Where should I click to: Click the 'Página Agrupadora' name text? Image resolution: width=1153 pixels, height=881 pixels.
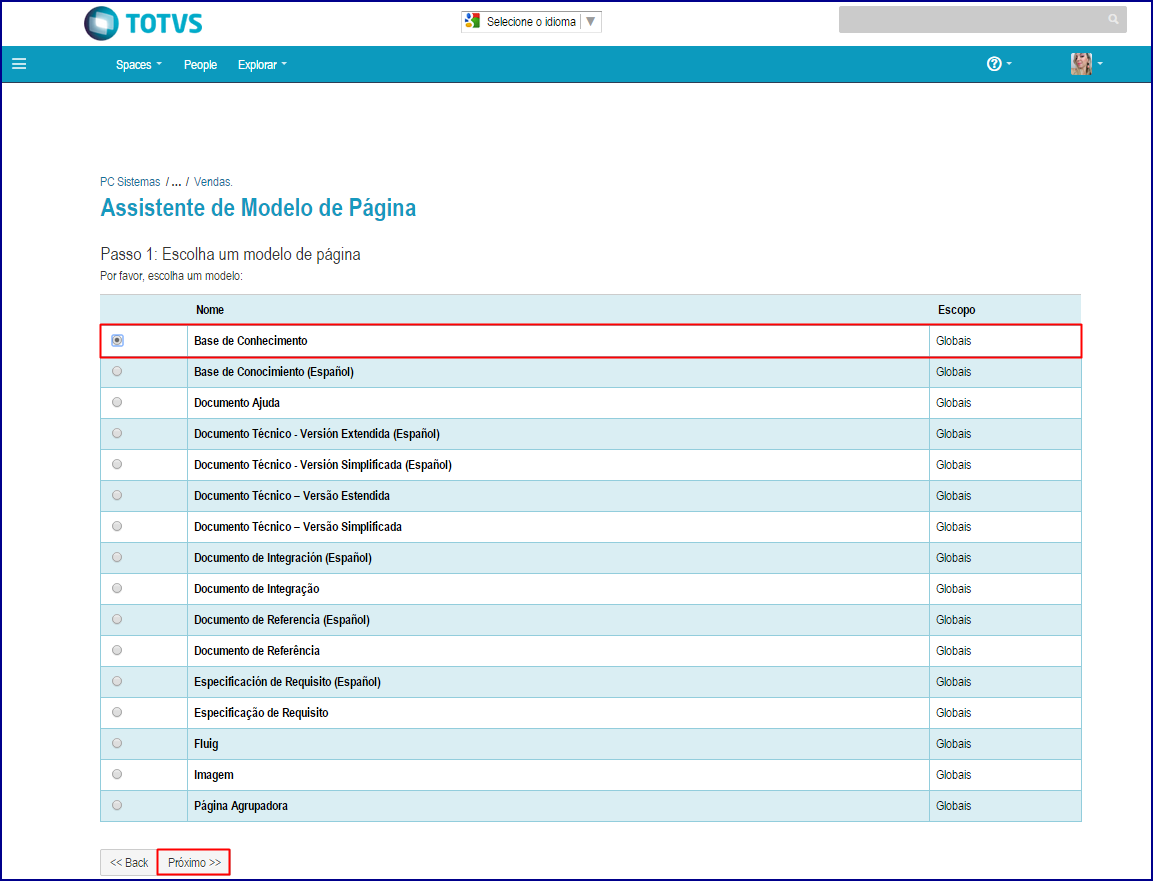click(x=240, y=805)
